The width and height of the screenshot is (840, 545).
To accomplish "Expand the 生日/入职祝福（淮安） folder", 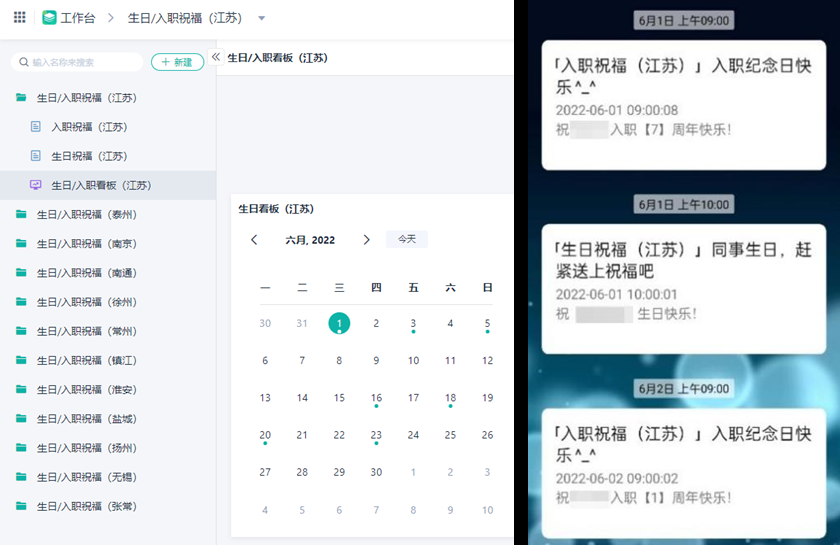I will [108, 390].
